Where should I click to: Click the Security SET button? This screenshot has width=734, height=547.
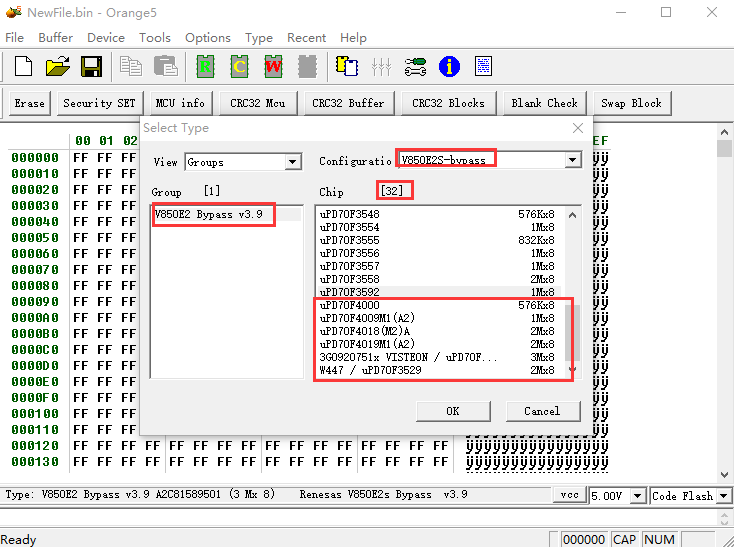pos(100,103)
